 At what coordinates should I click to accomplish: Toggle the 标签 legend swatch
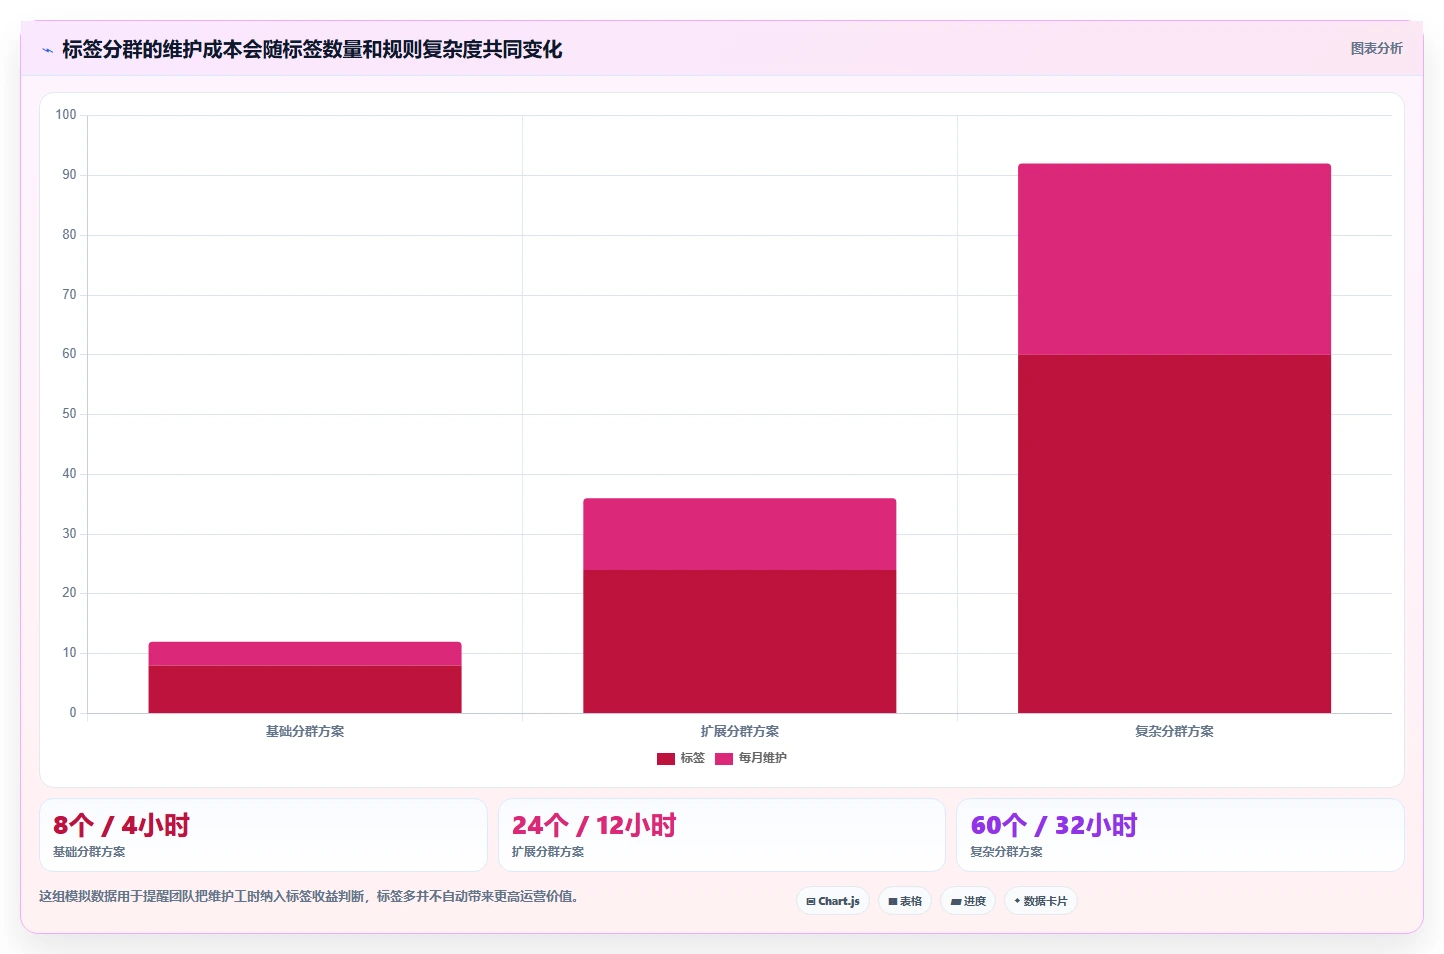666,758
